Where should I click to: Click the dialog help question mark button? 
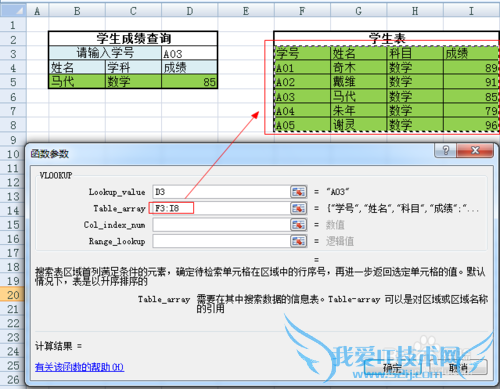tap(446, 151)
